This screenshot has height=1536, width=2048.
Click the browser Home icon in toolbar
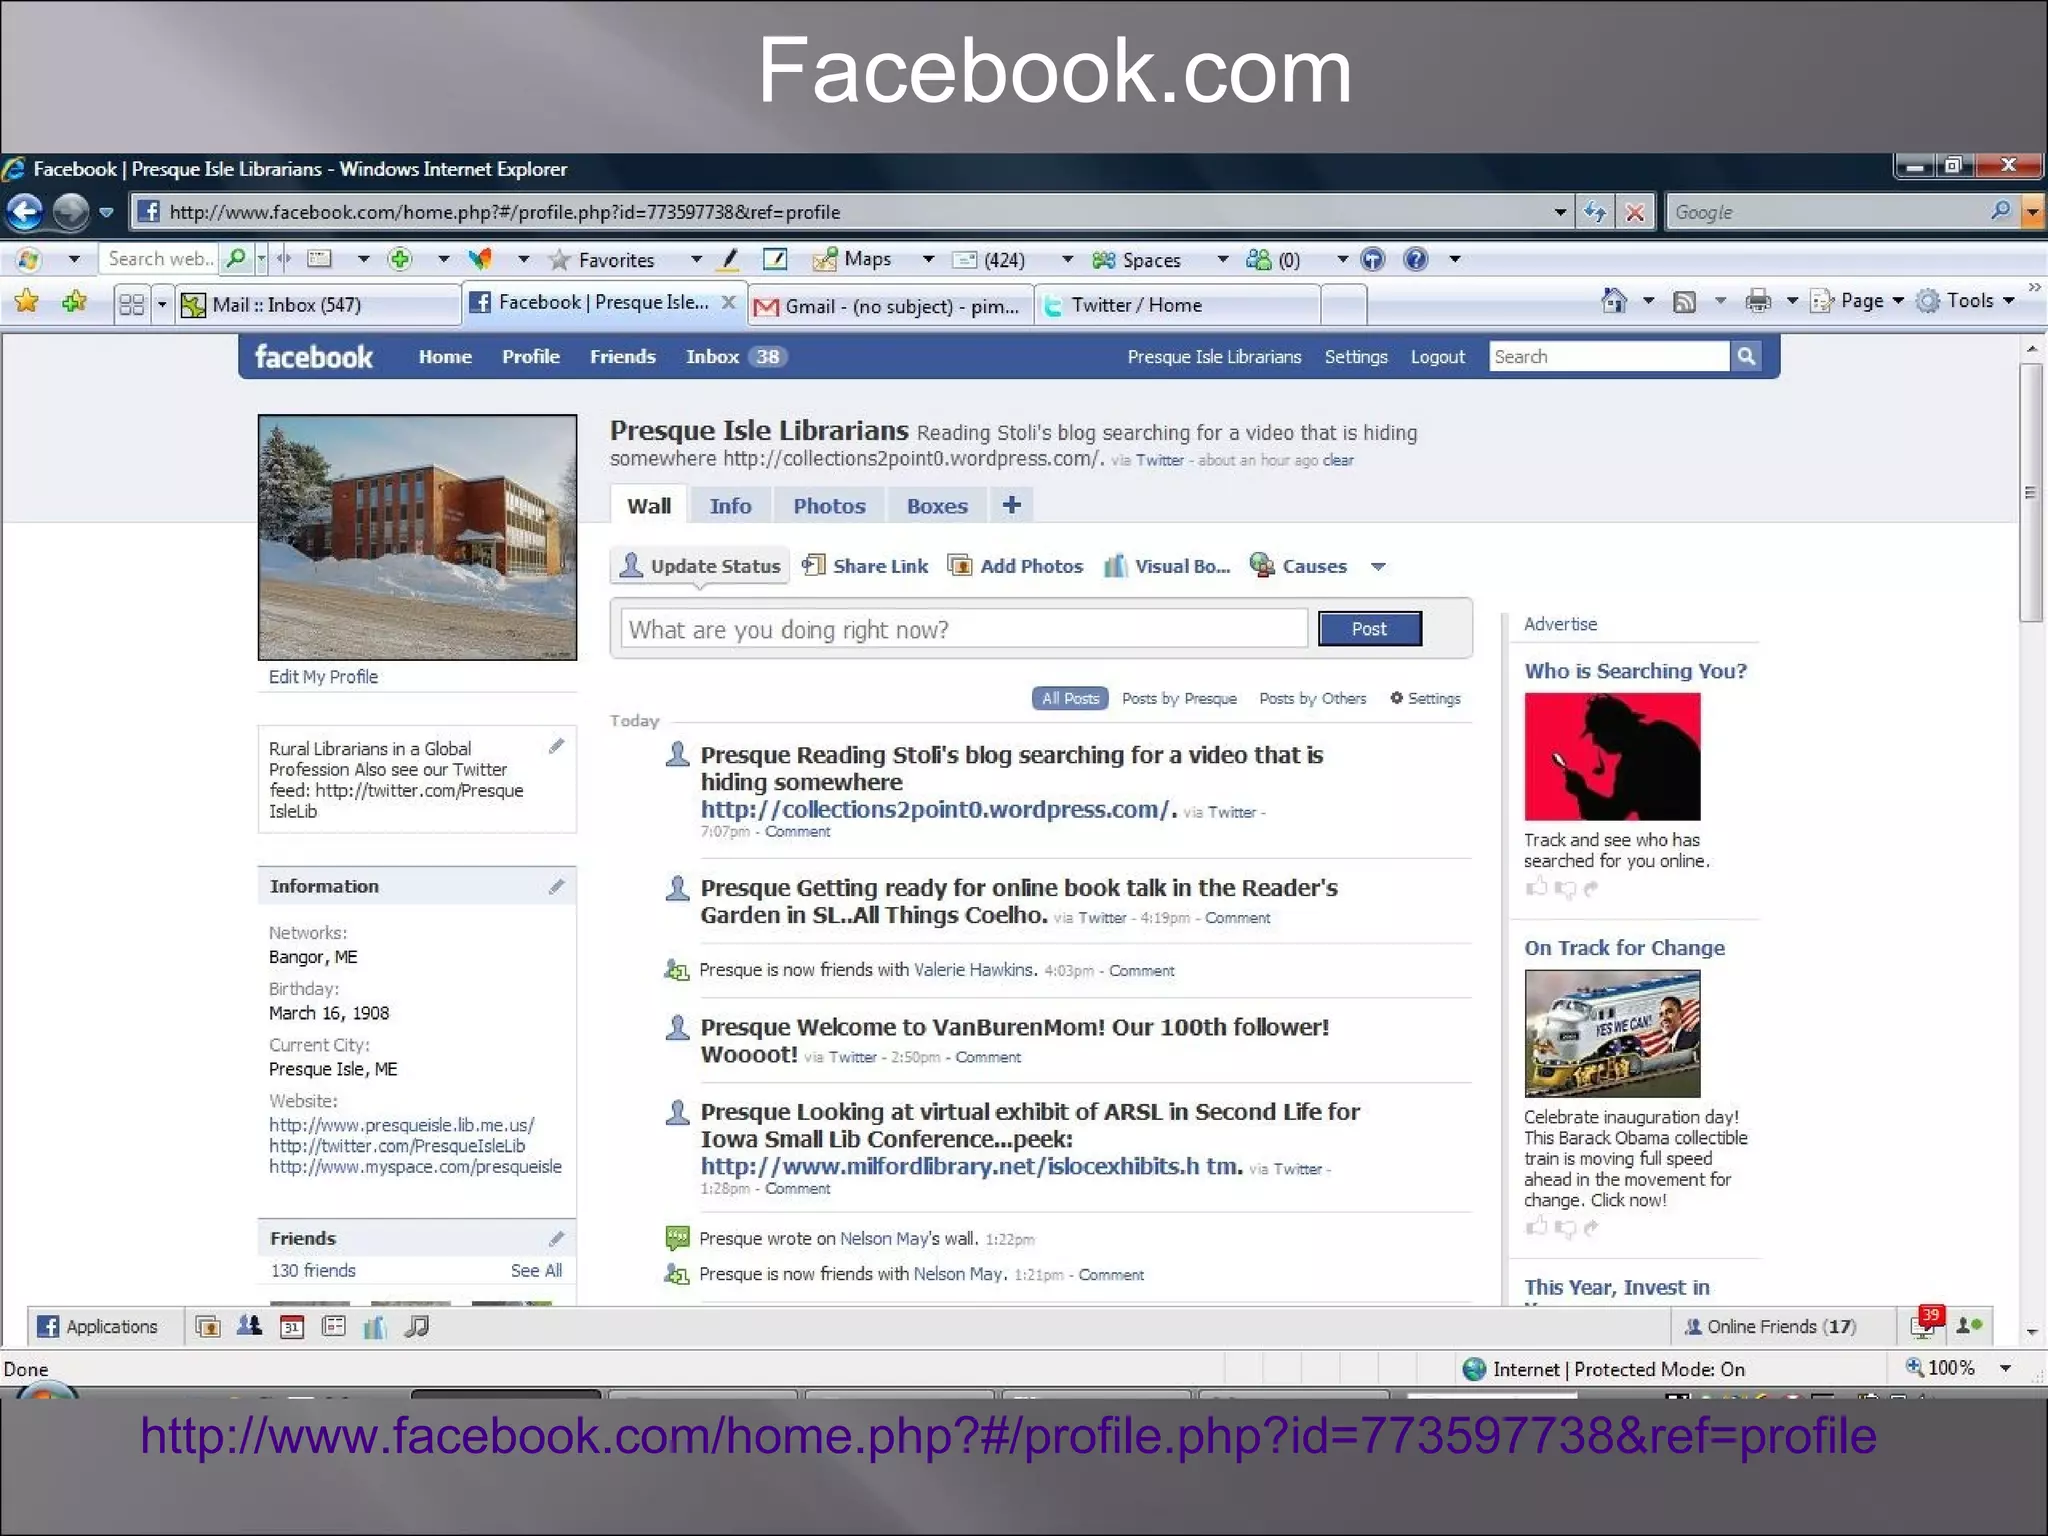click(x=1612, y=301)
